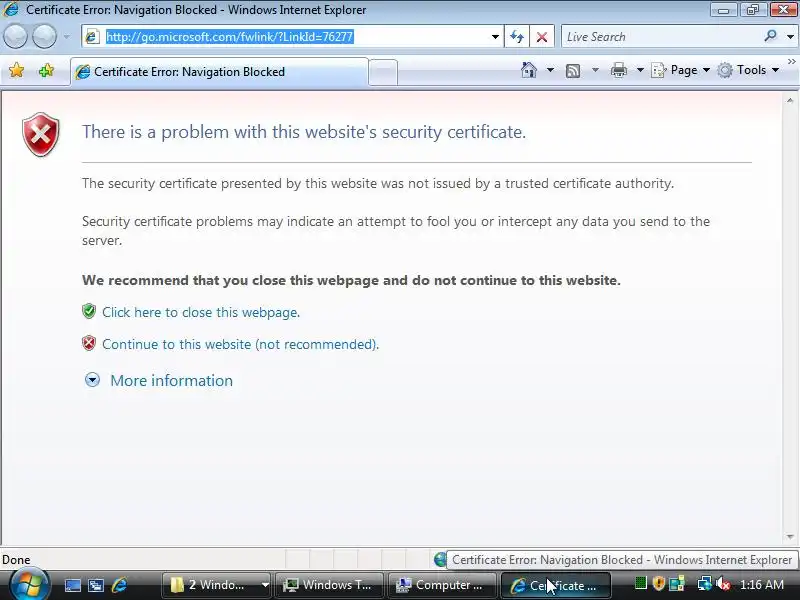Click the vertical scrollbar down arrow
This screenshot has width=800, height=600.
click(x=790, y=537)
